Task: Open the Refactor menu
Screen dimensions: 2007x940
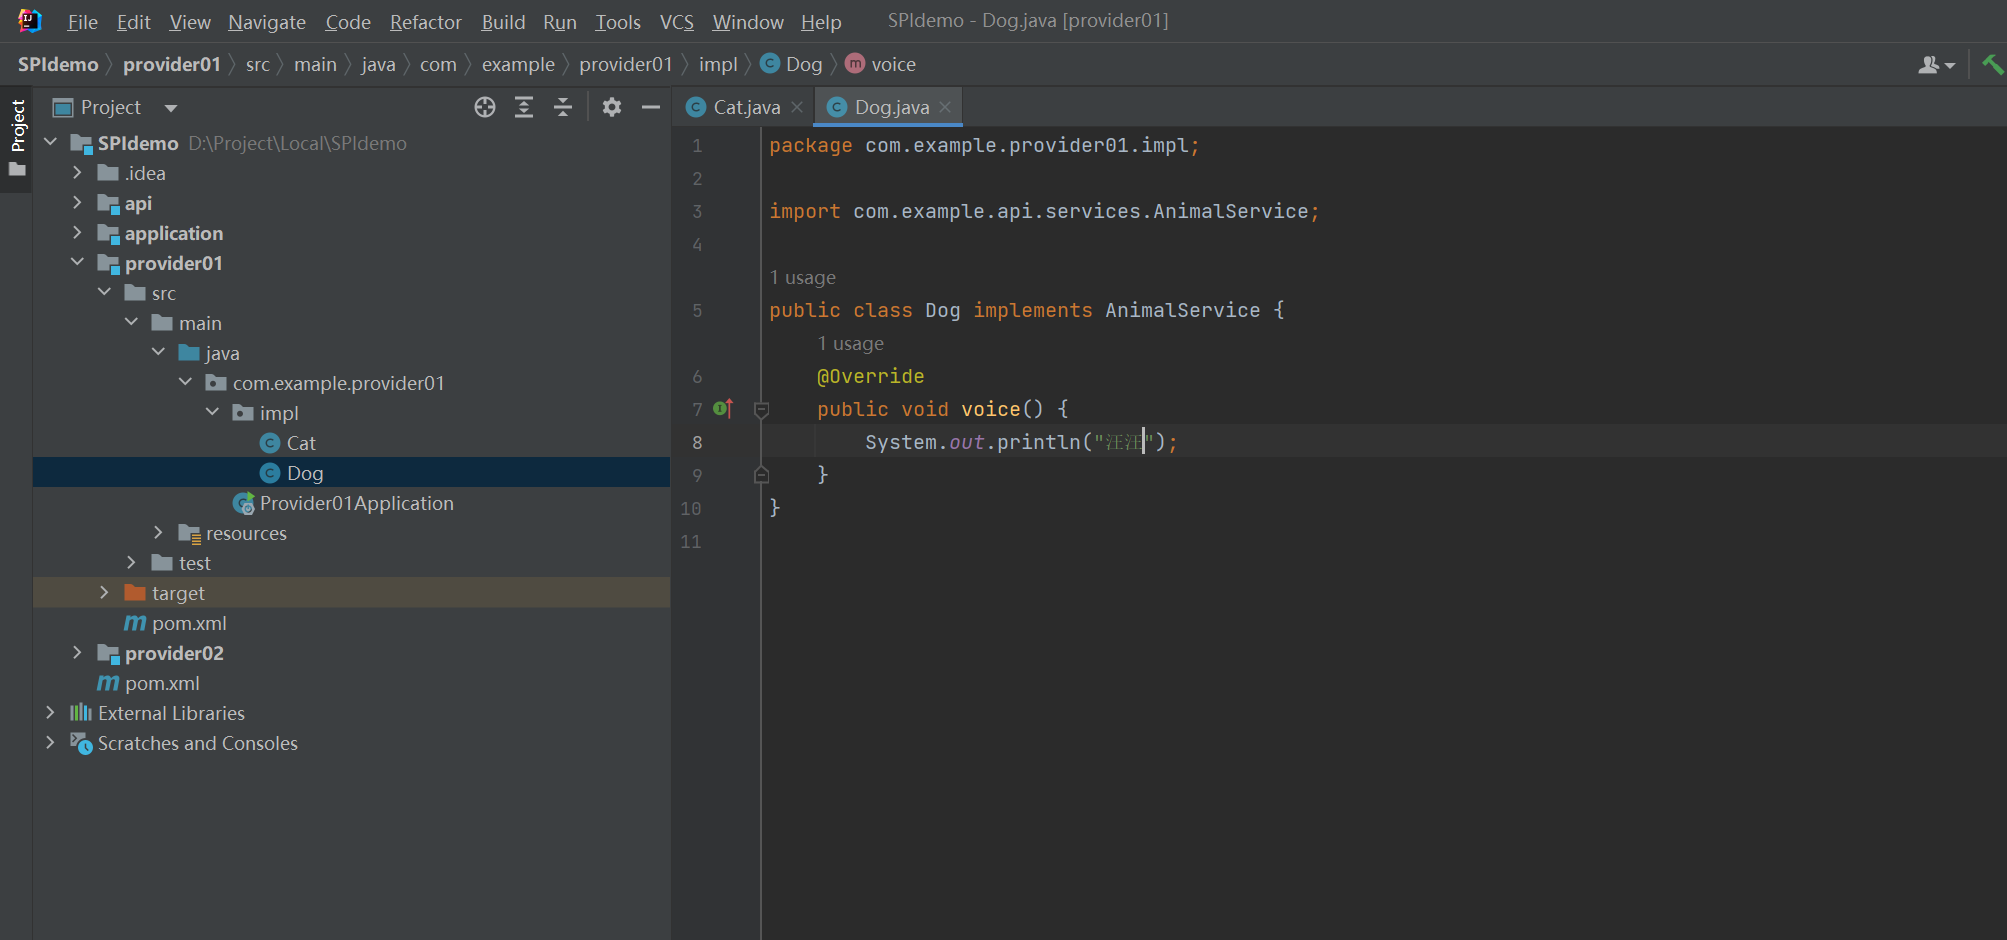Action: (x=426, y=22)
